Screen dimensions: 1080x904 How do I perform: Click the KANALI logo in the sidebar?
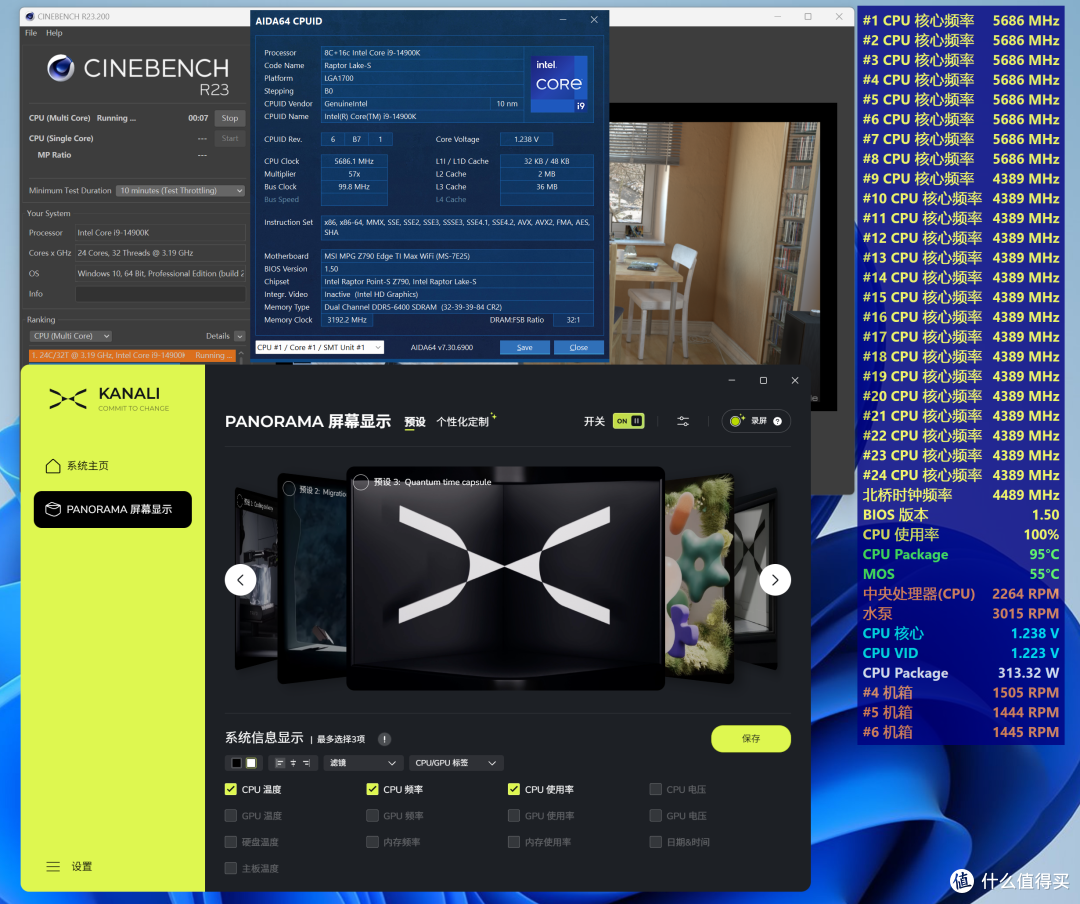pyautogui.click(x=109, y=398)
